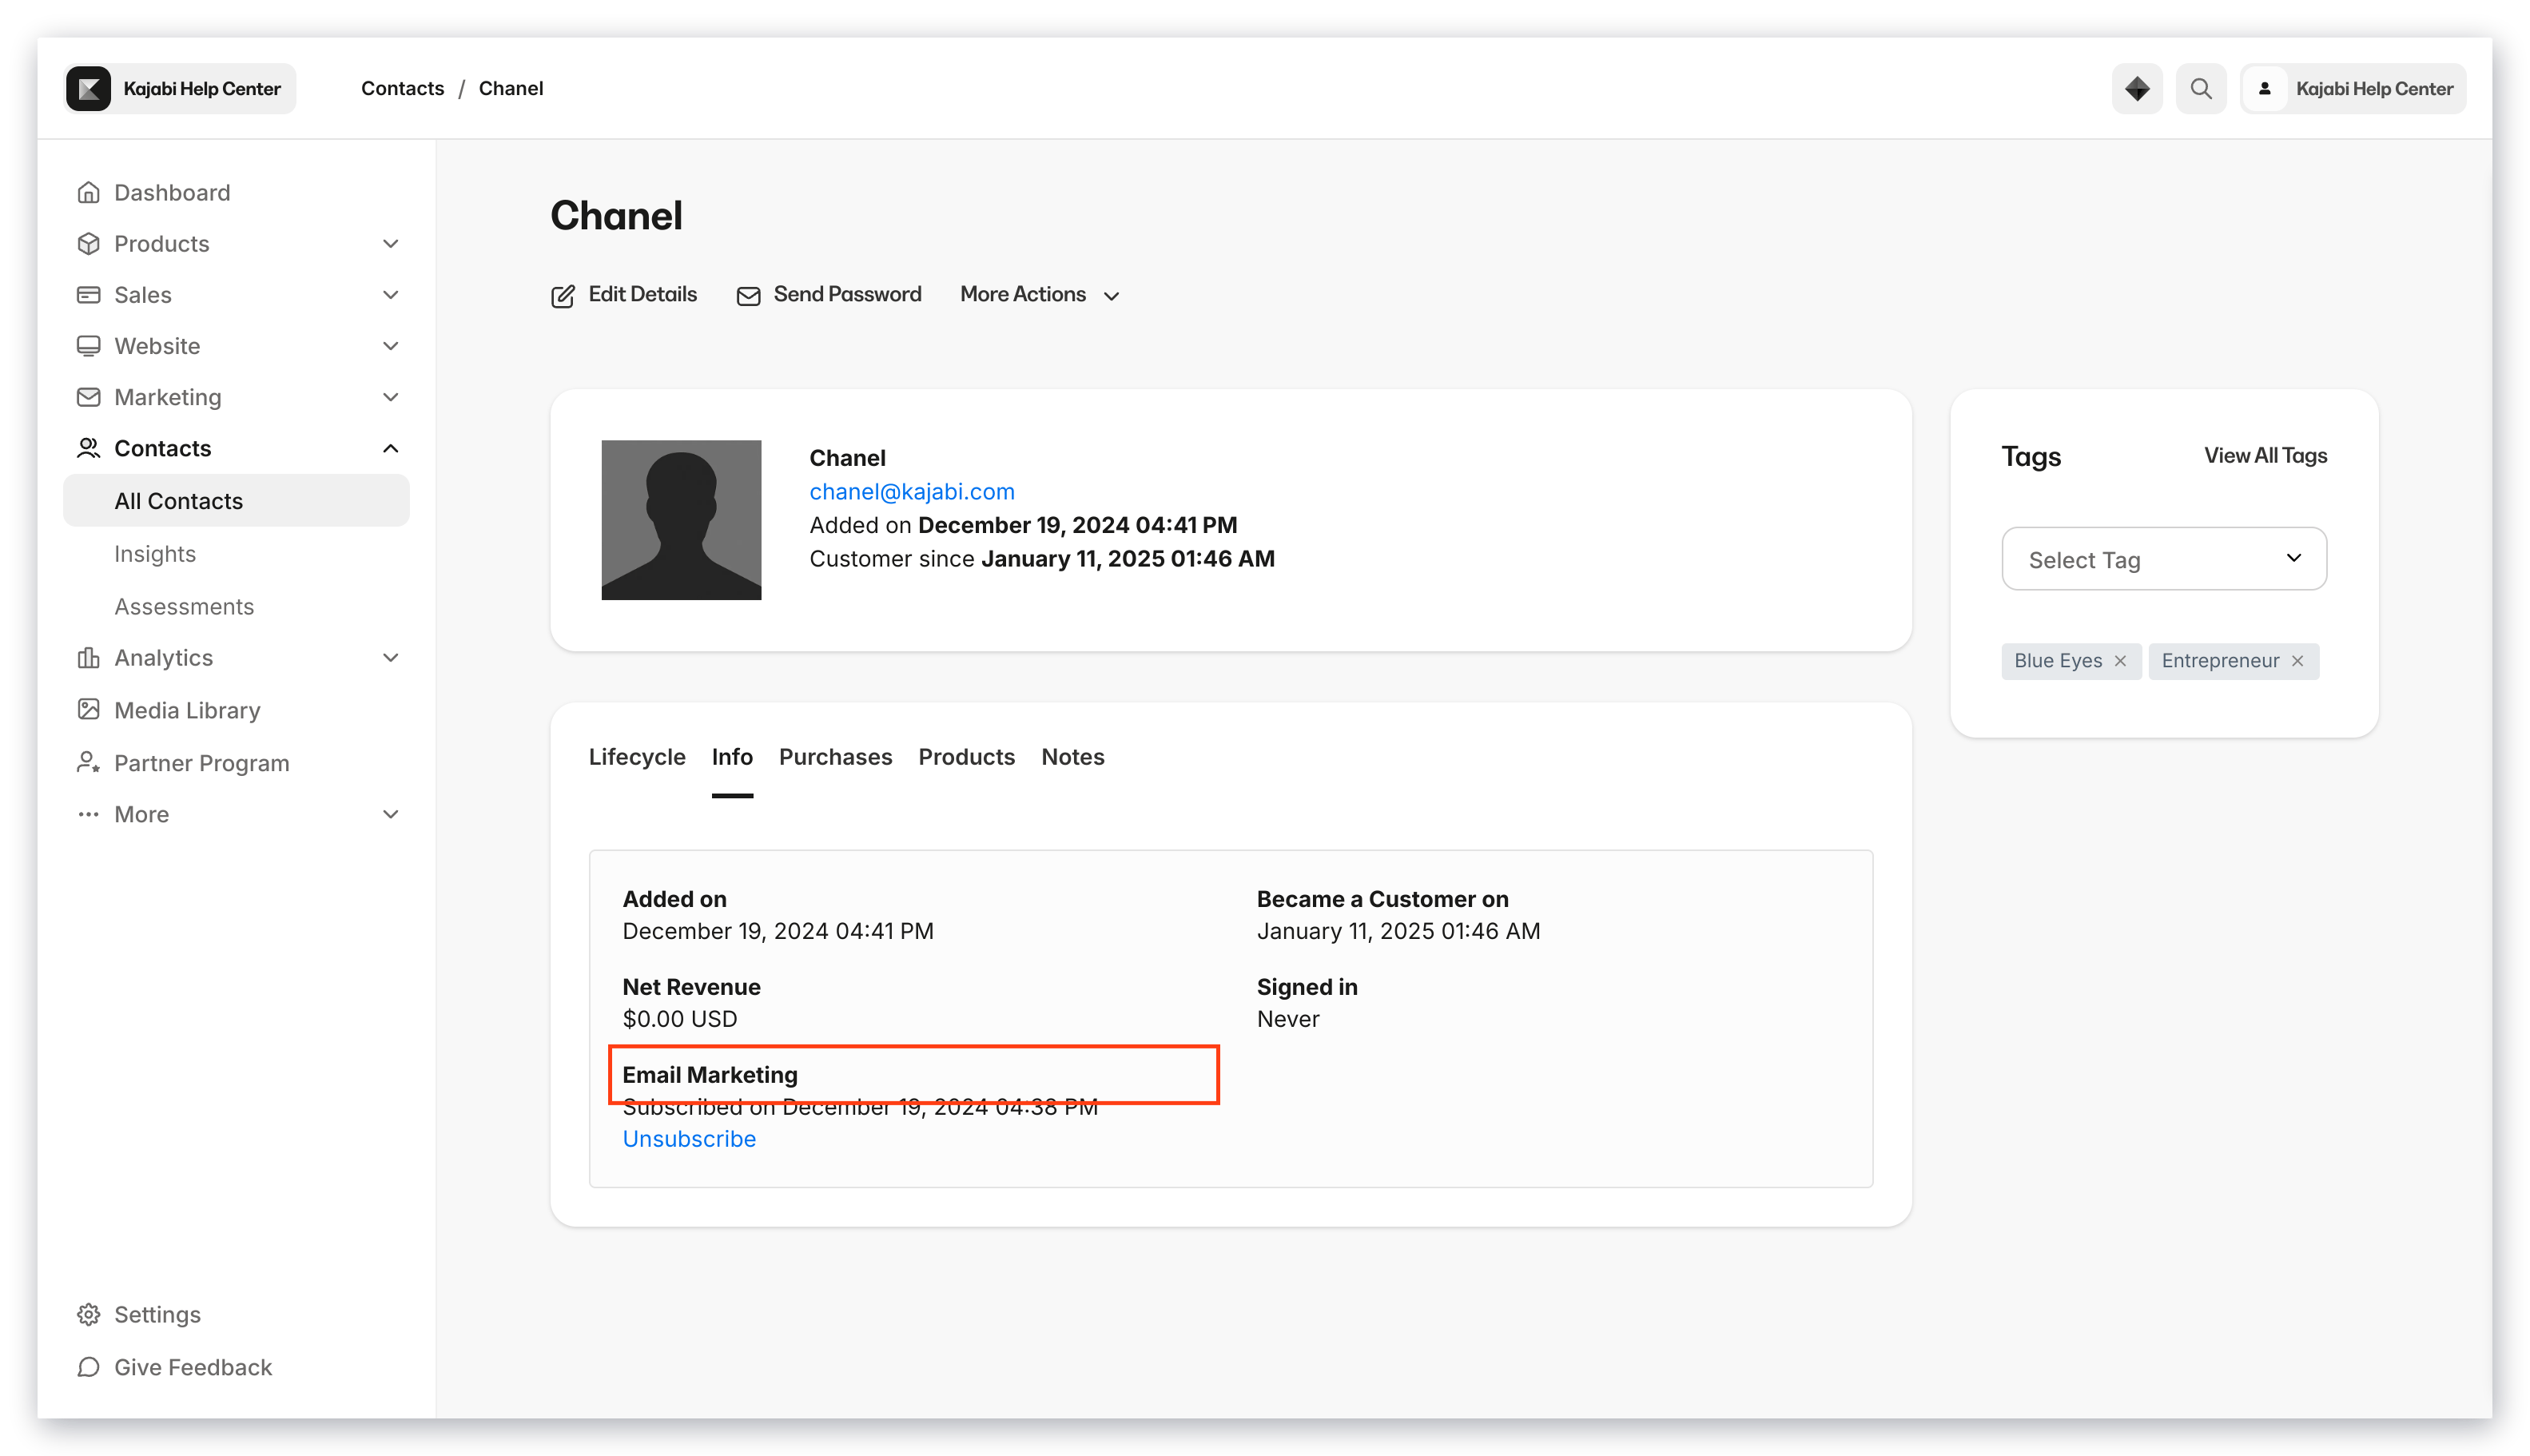Viewport: 2530px width, 1456px height.
Task: Click the Chanel page title heading
Action: pyautogui.click(x=616, y=215)
